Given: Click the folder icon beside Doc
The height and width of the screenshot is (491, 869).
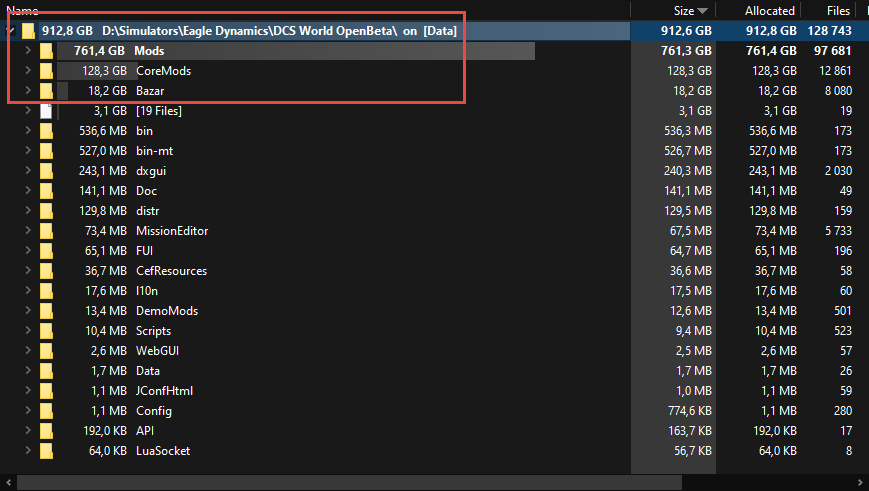Looking at the screenshot, I should pyautogui.click(x=47, y=191).
